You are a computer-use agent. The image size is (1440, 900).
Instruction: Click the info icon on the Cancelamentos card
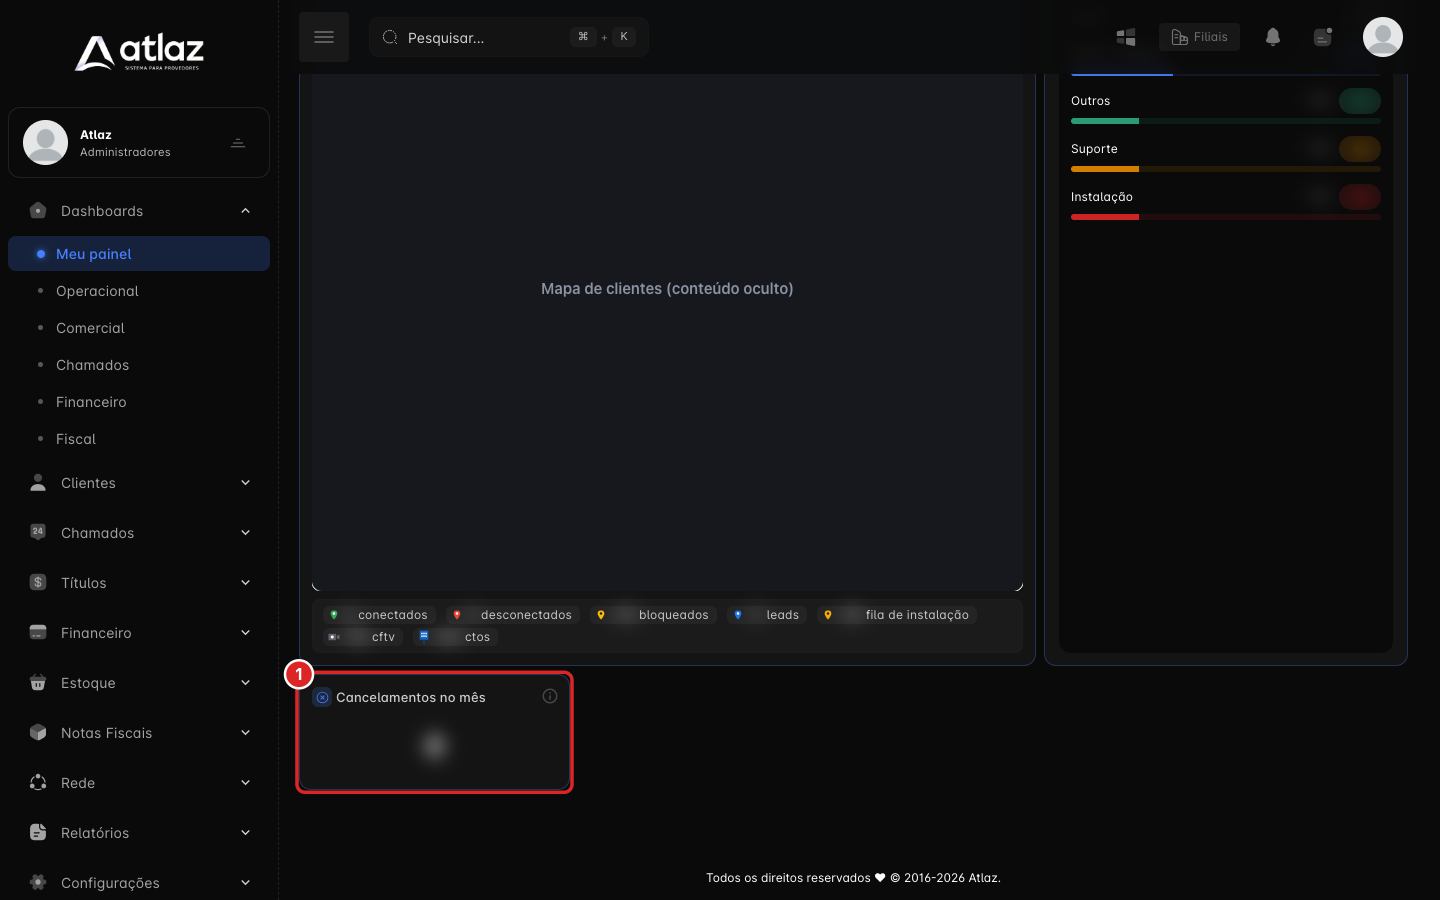tap(550, 696)
